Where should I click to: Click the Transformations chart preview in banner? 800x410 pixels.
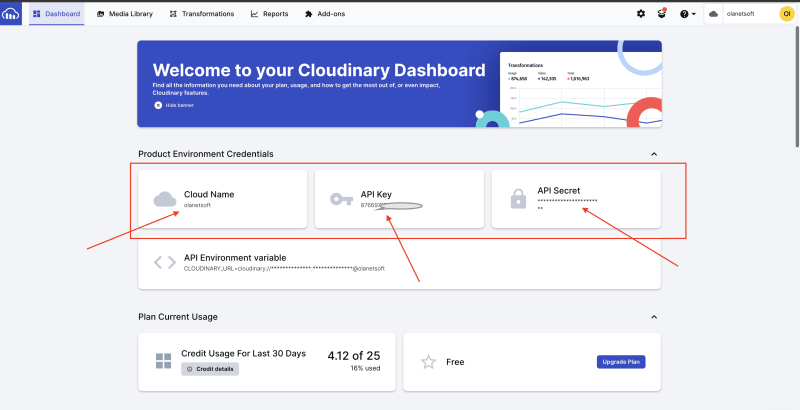[581, 89]
